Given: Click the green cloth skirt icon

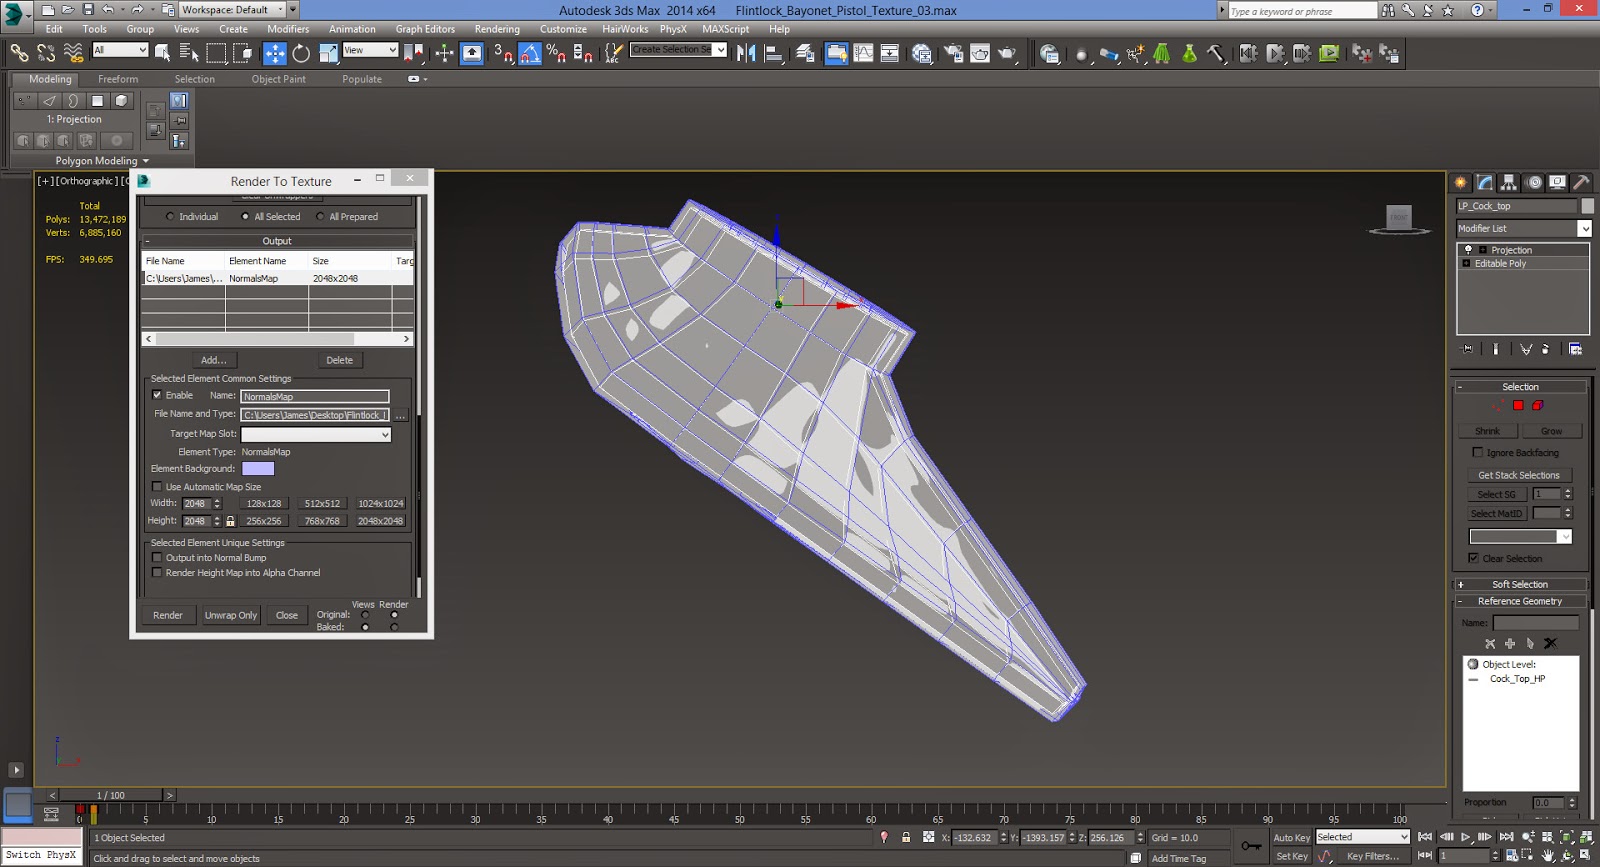Looking at the screenshot, I should (1162, 53).
